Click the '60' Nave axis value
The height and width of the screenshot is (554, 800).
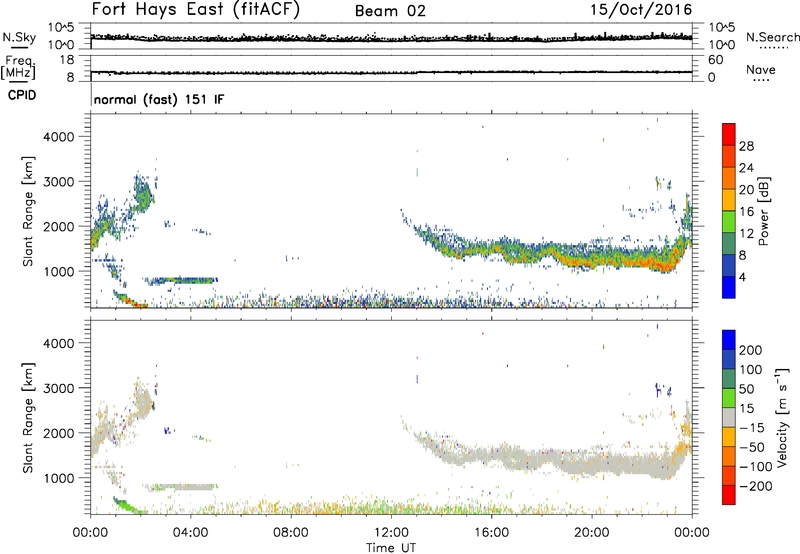pos(715,60)
